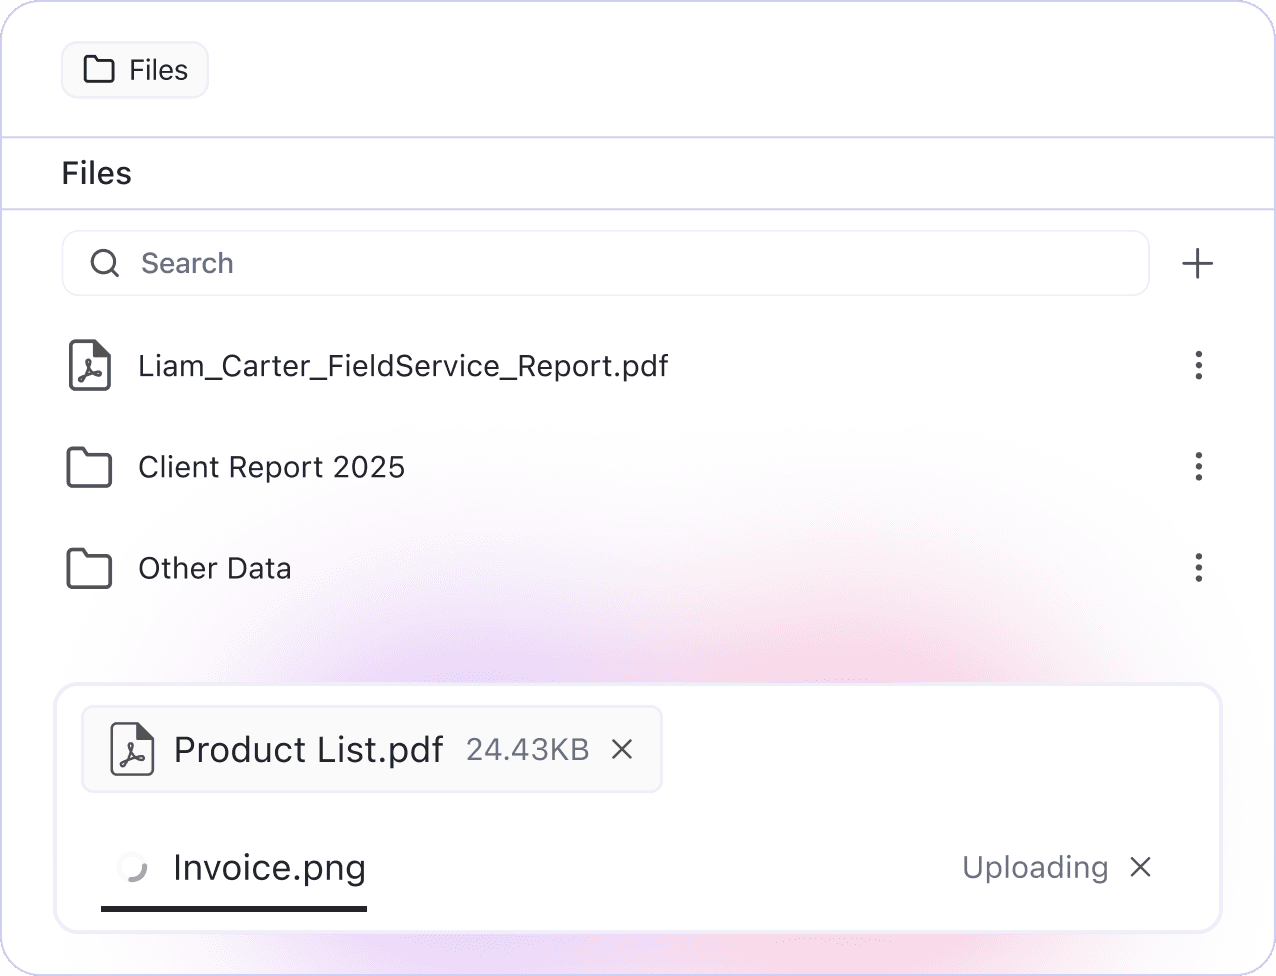The image size is (1276, 976).
Task: Select the file size label 24.43KB
Action: (x=527, y=749)
